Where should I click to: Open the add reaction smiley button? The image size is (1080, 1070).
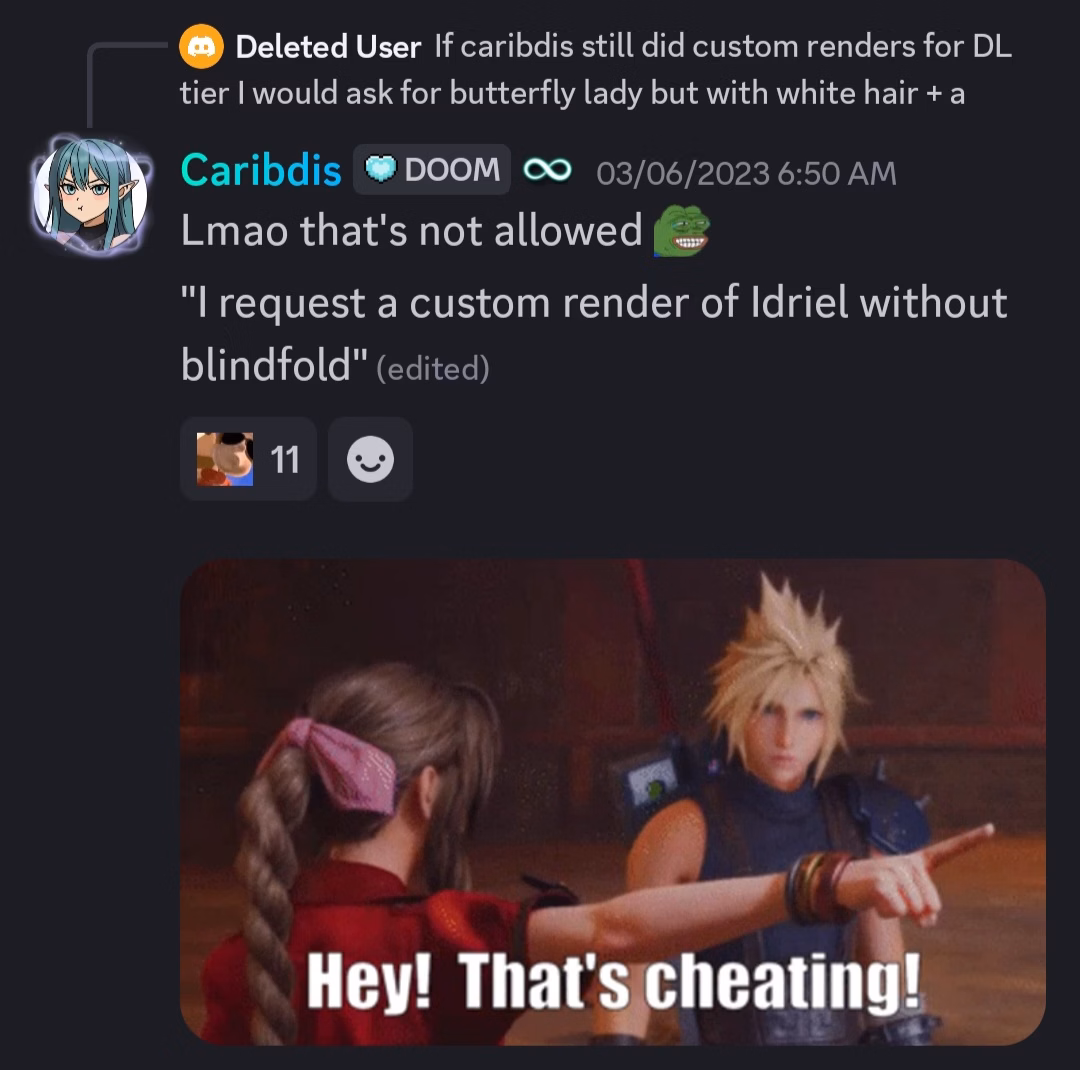coord(371,459)
